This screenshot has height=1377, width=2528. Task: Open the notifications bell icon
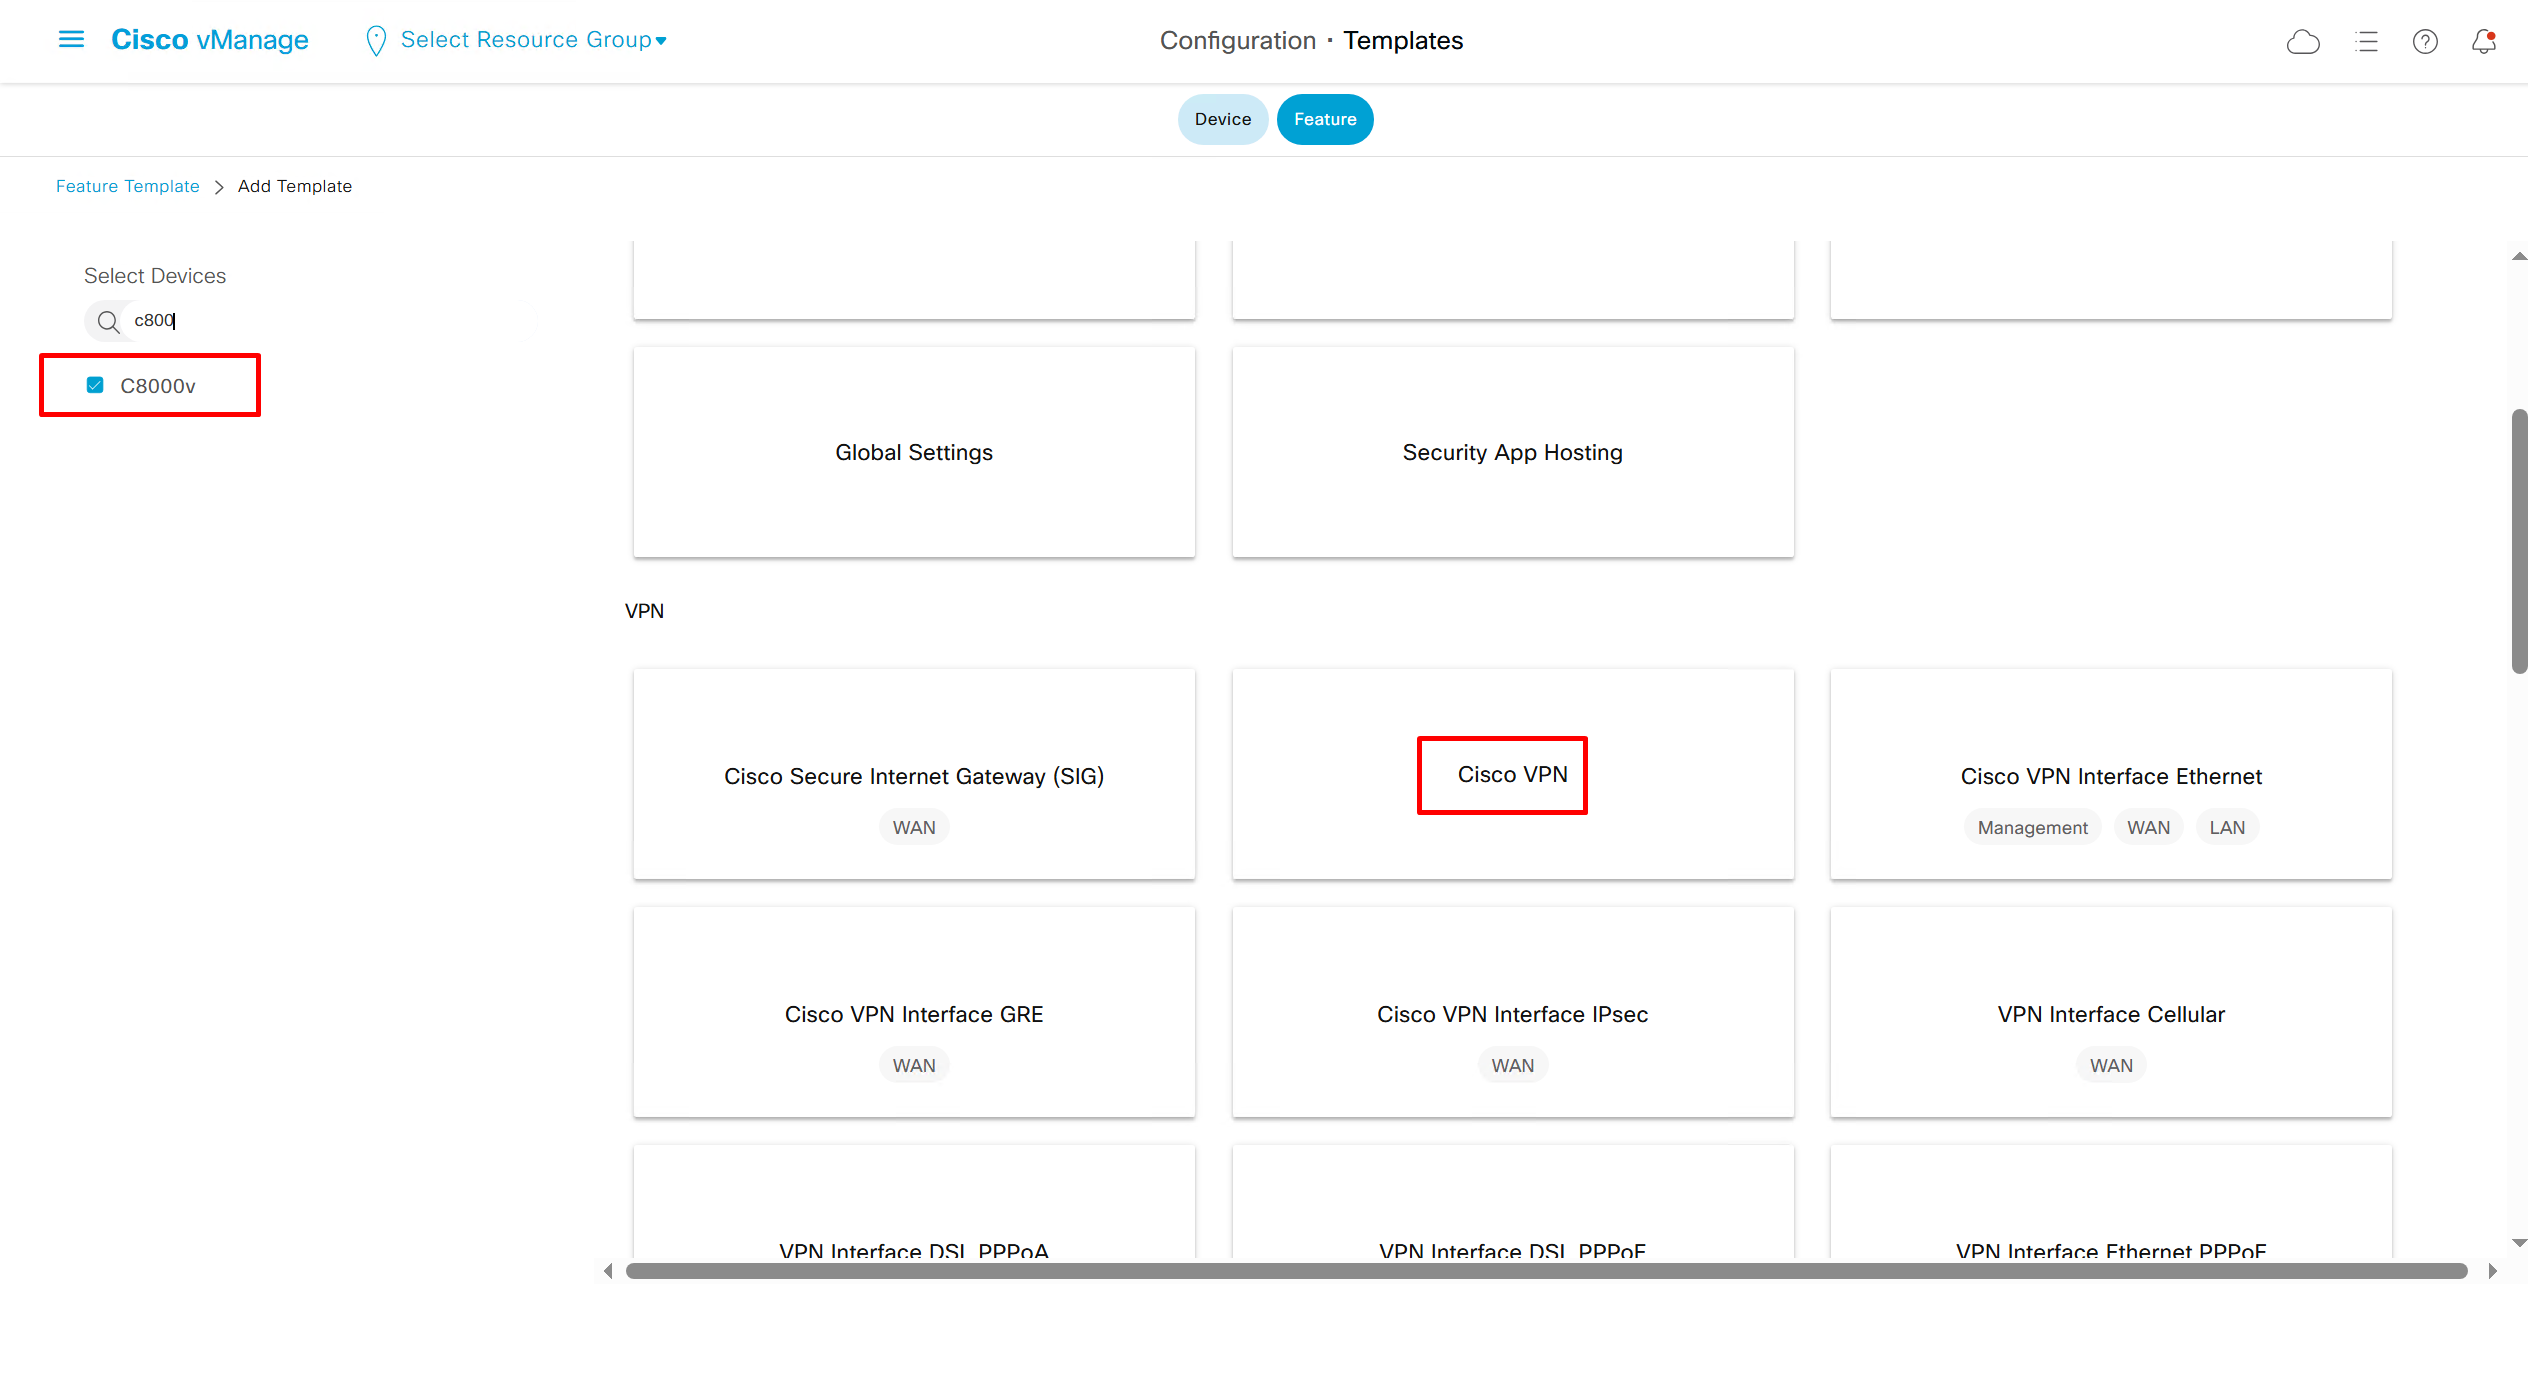point(2484,41)
